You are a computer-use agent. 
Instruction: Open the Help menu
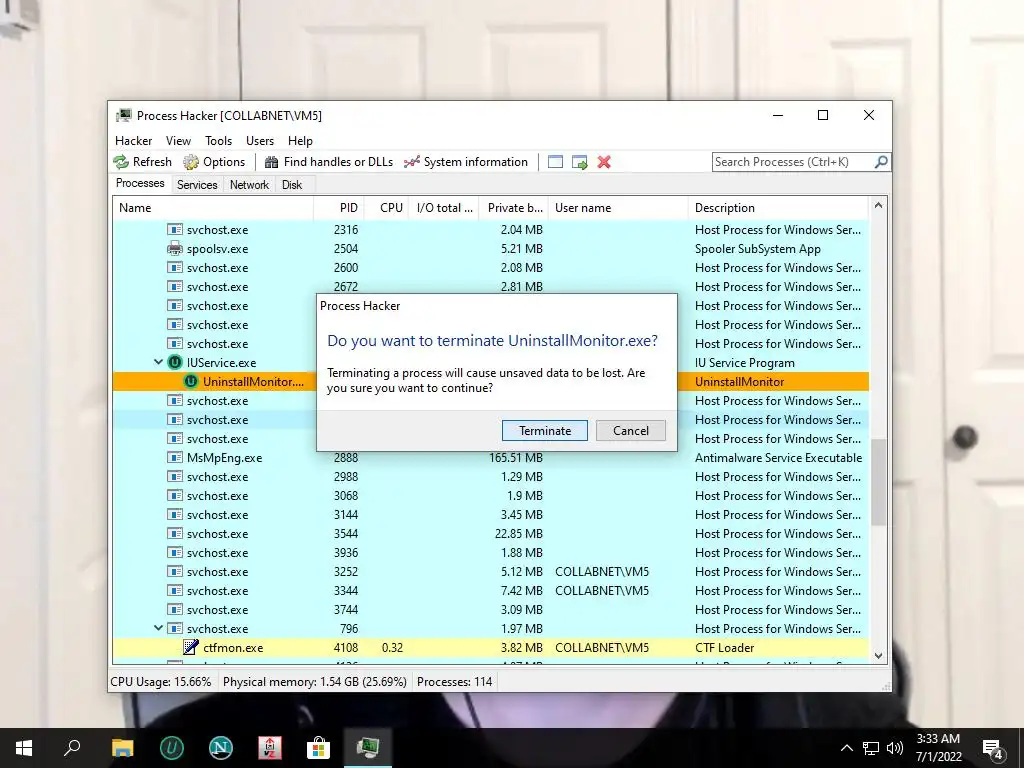[x=300, y=141]
